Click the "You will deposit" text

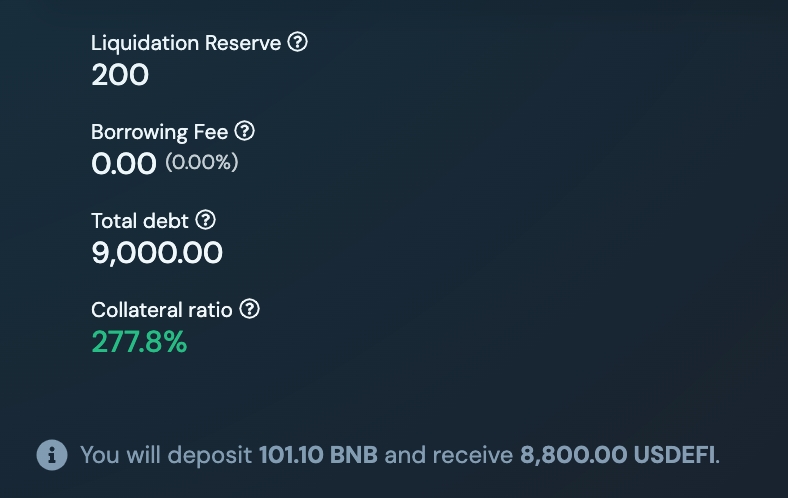[166, 456]
